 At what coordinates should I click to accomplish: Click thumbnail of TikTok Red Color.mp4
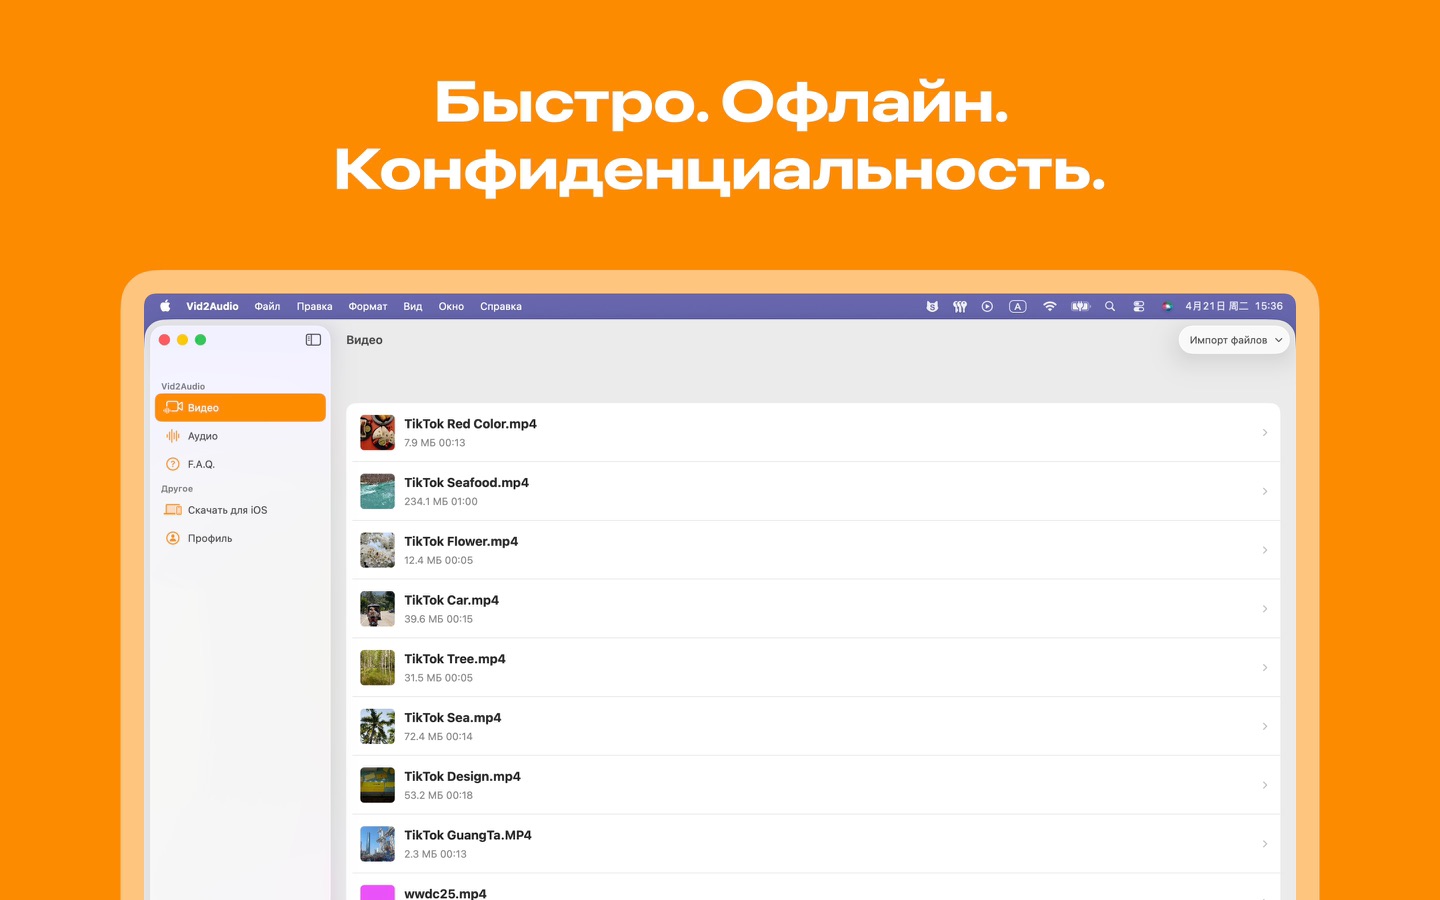pyautogui.click(x=377, y=433)
